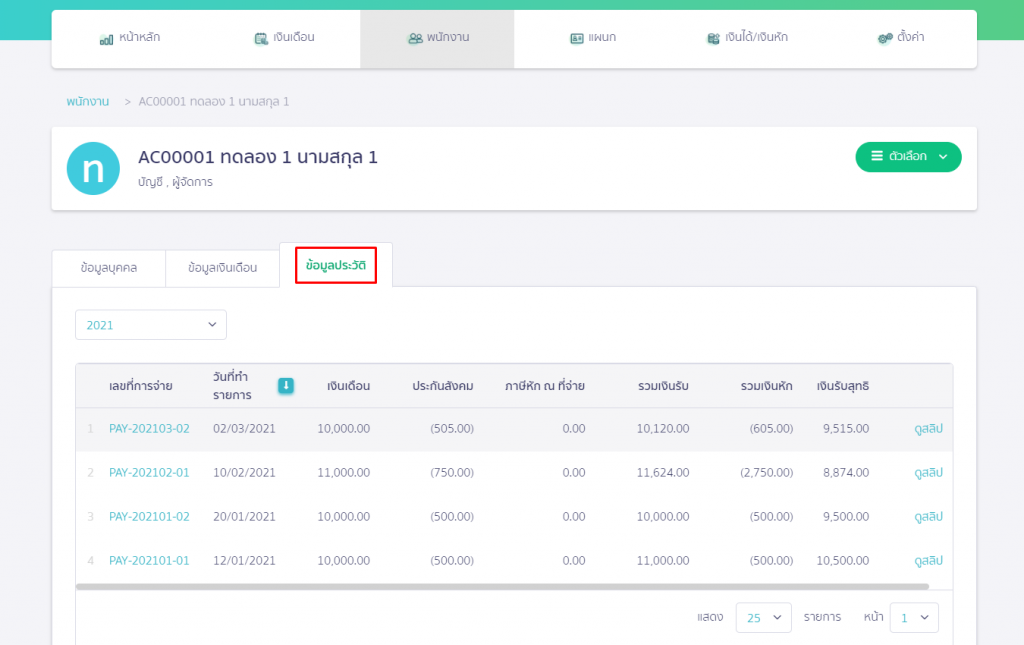
Task: Click total income 11,624.00
Action: coord(663,473)
